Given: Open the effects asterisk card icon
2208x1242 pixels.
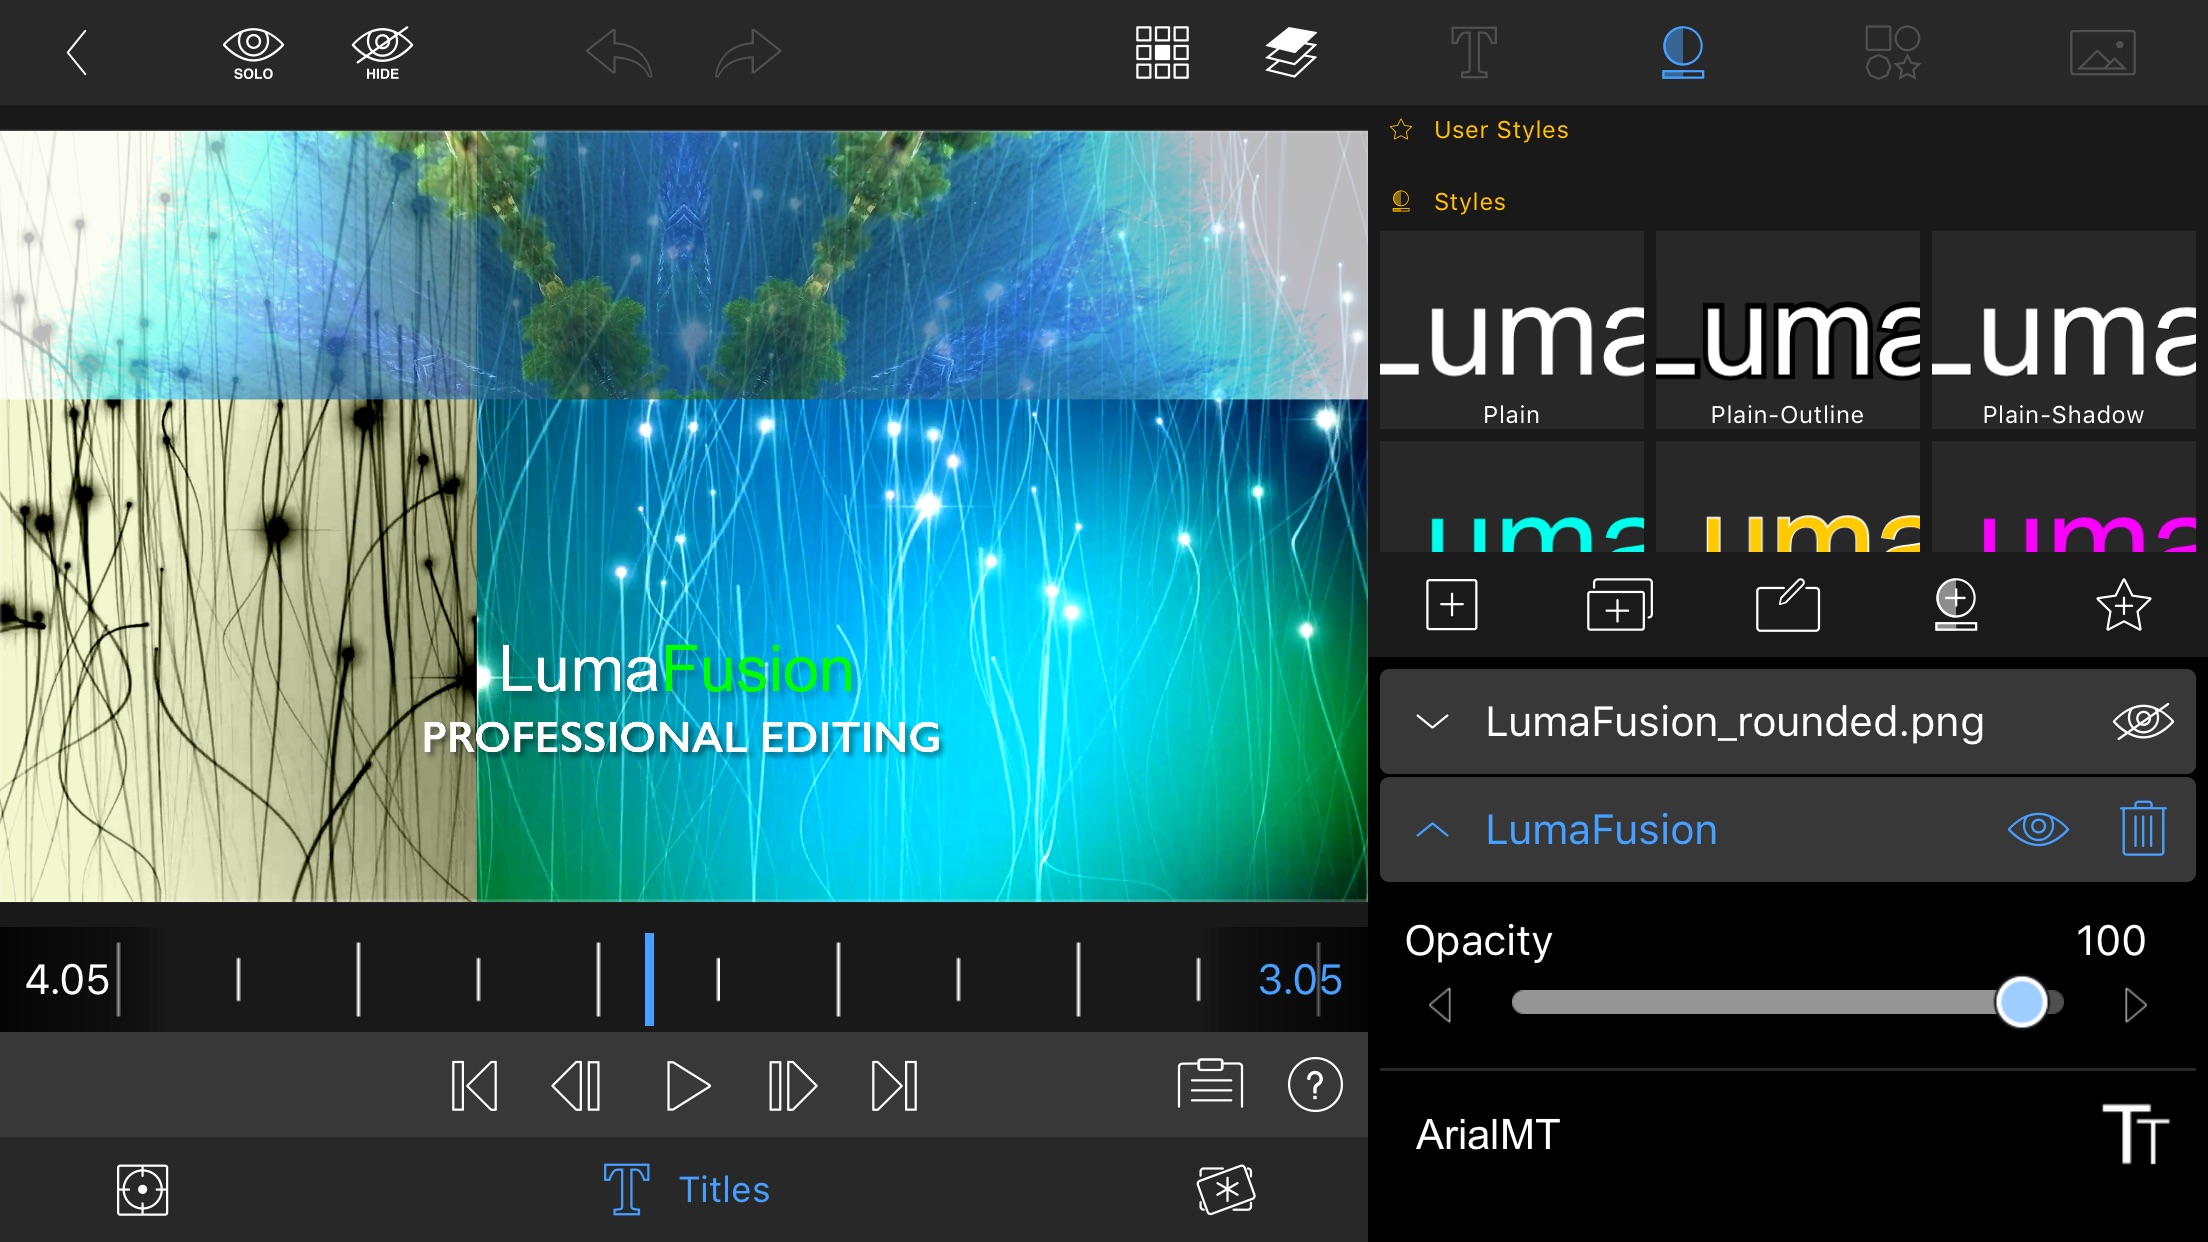Looking at the screenshot, I should [1226, 1190].
